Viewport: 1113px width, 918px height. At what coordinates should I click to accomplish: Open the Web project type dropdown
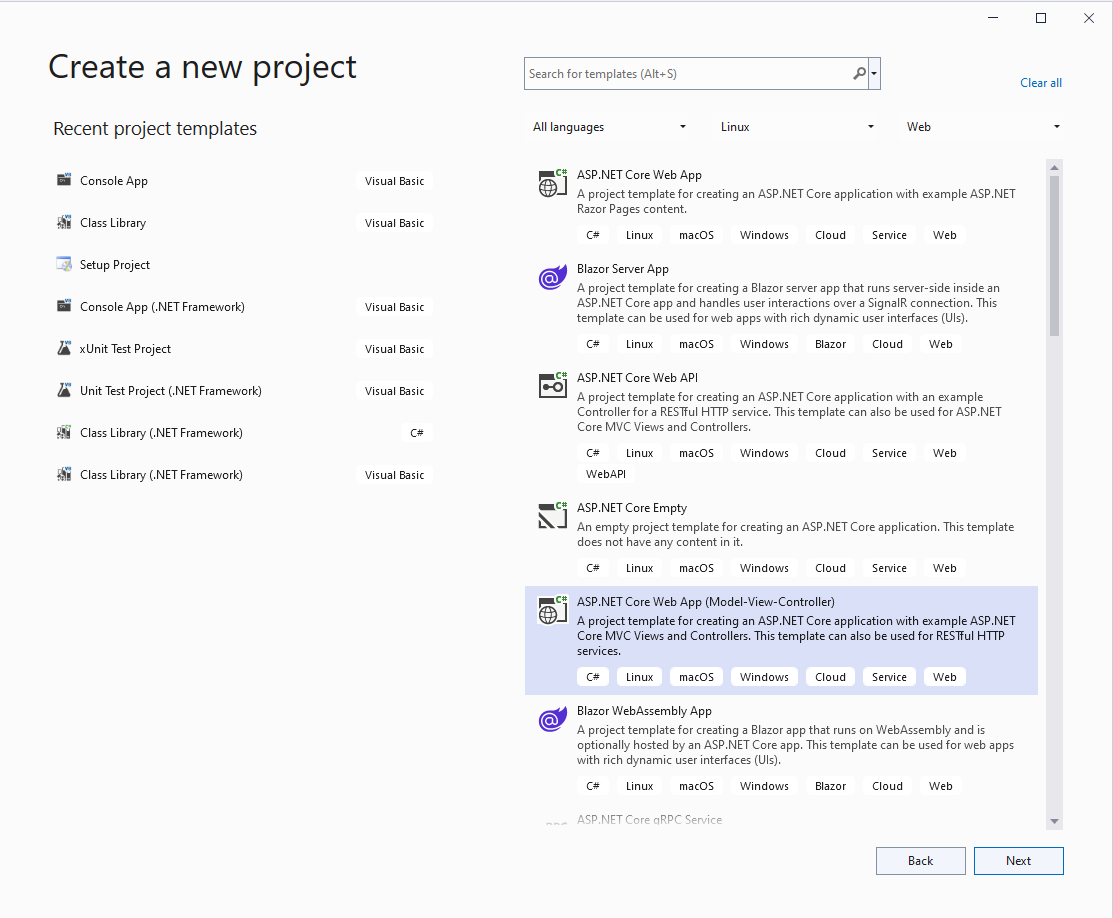pyautogui.click(x=983, y=127)
